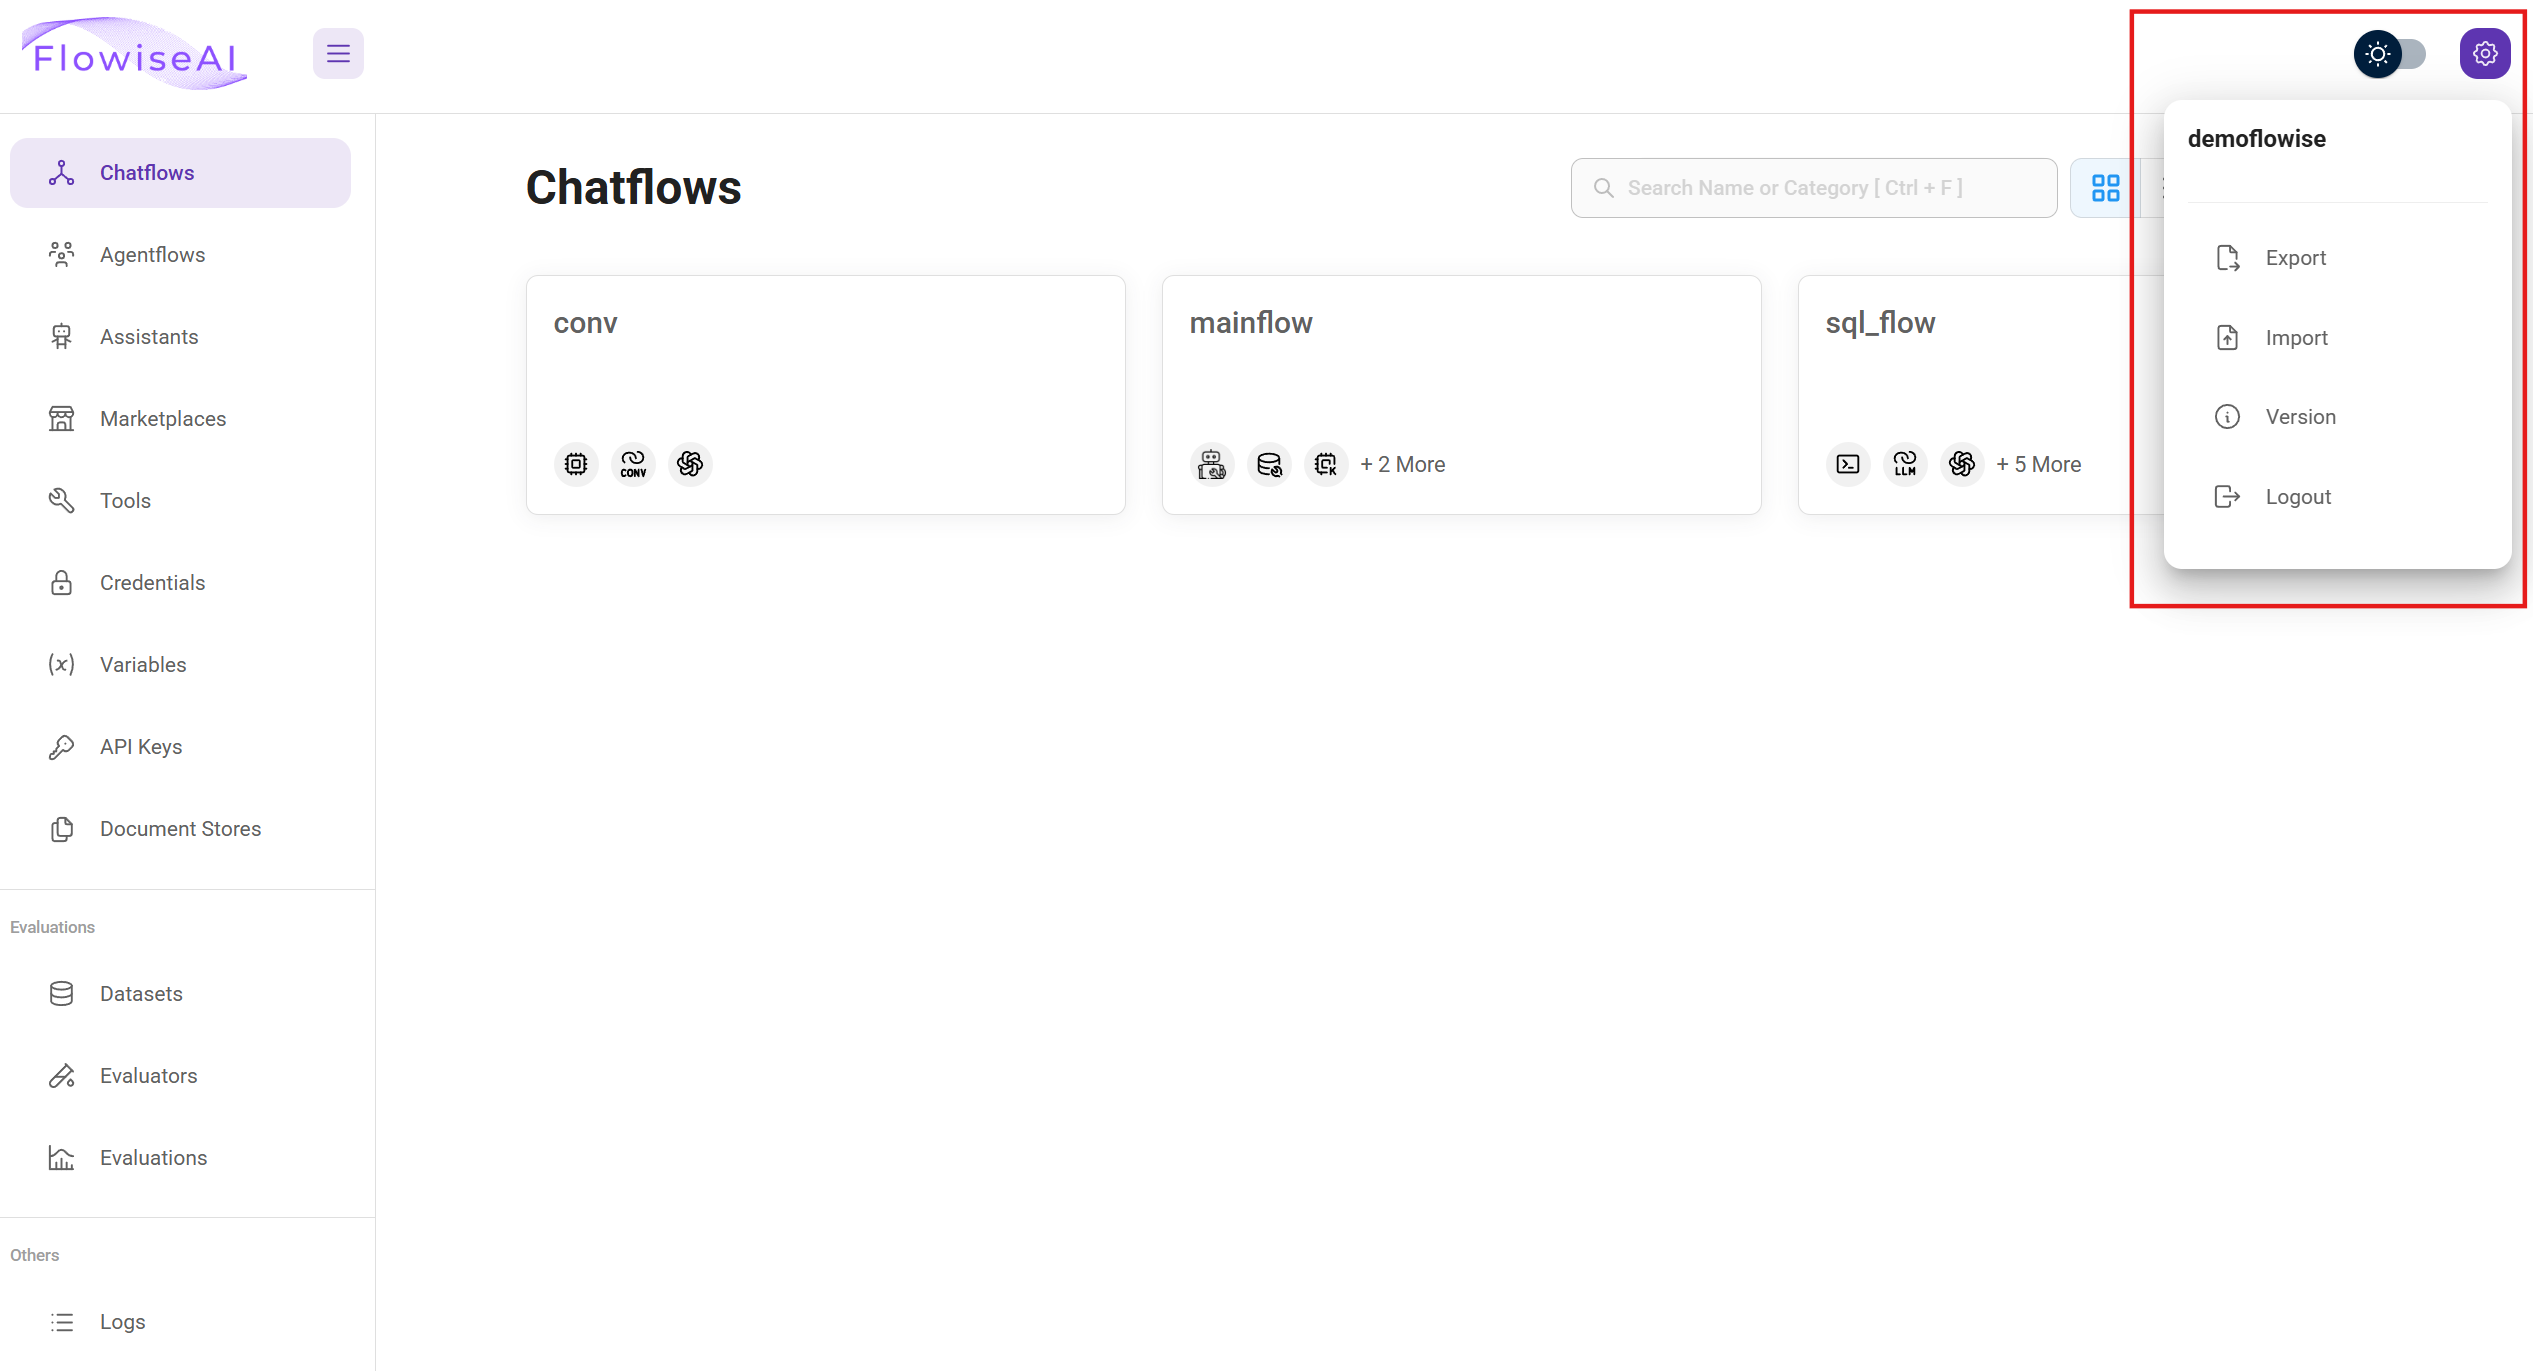This screenshot has width=2533, height=1371.
Task: Go to Assistants page
Action: coord(149,337)
